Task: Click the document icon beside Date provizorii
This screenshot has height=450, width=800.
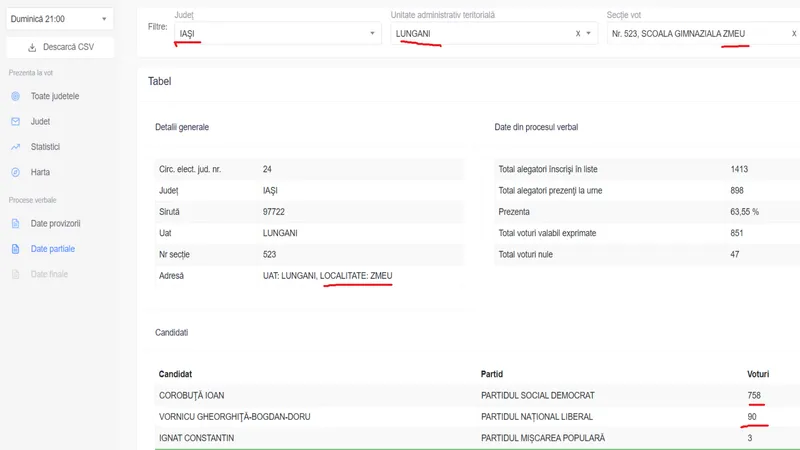Action: pyautogui.click(x=15, y=223)
